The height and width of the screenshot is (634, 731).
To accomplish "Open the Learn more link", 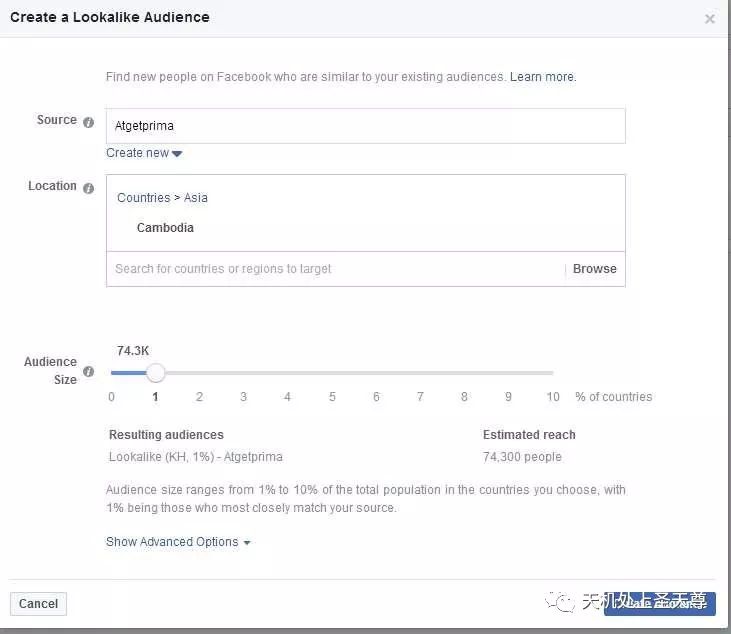I will tap(542, 77).
